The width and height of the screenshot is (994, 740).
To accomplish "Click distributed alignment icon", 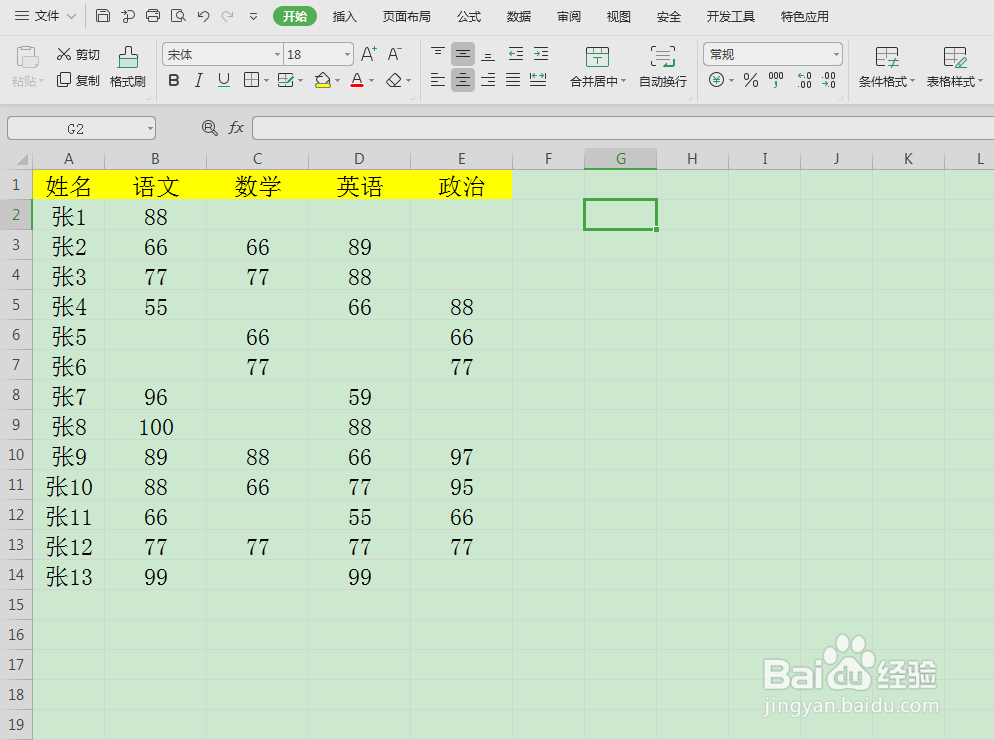I will pyautogui.click(x=538, y=81).
